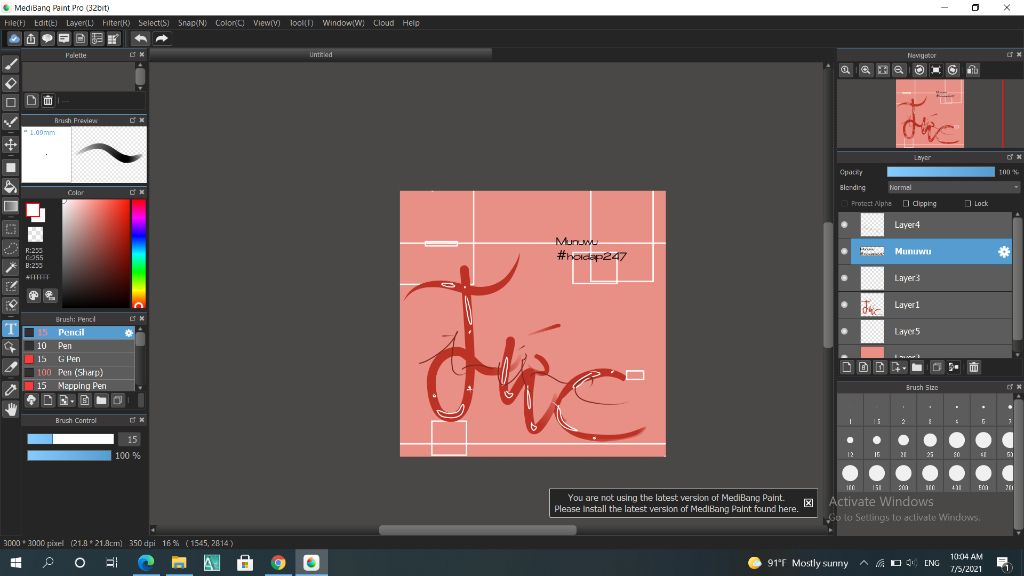Click the export share icon in toolbar
Image resolution: width=1024 pixels, height=576 pixels.
click(31, 39)
